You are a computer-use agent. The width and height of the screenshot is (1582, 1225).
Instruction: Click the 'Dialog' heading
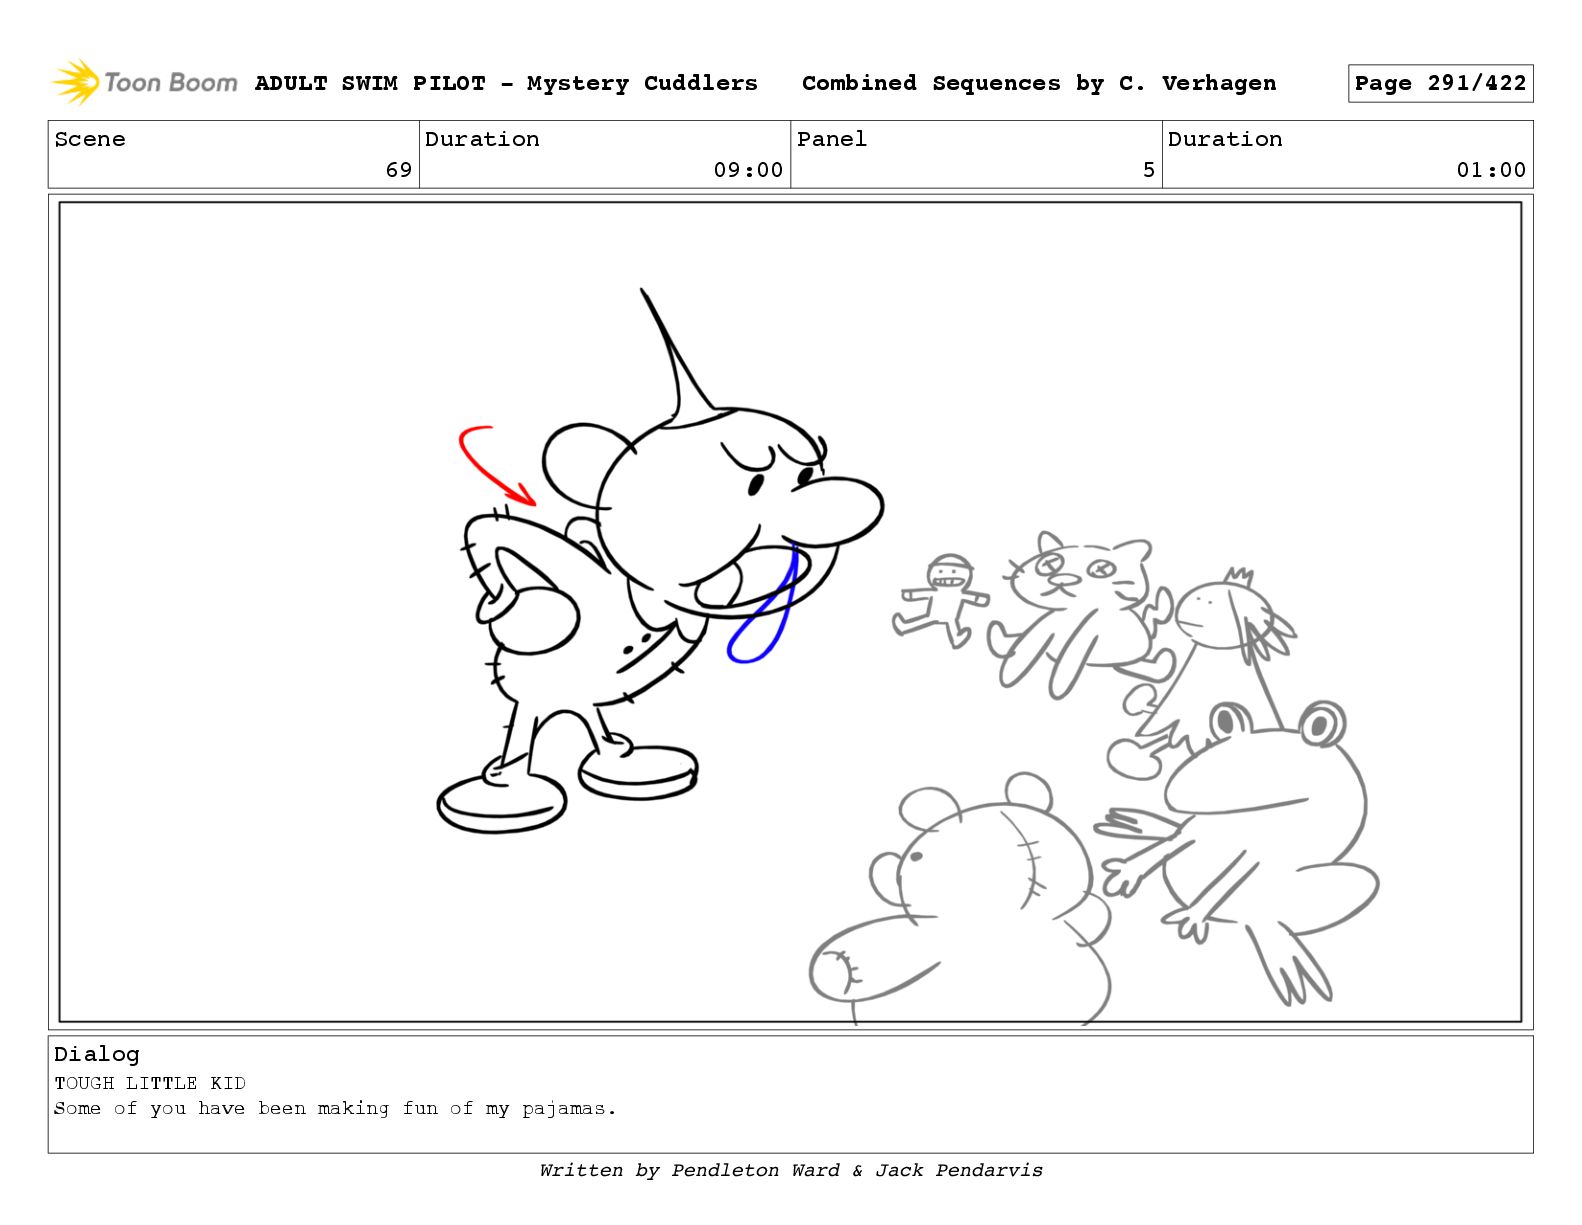[x=97, y=1054]
